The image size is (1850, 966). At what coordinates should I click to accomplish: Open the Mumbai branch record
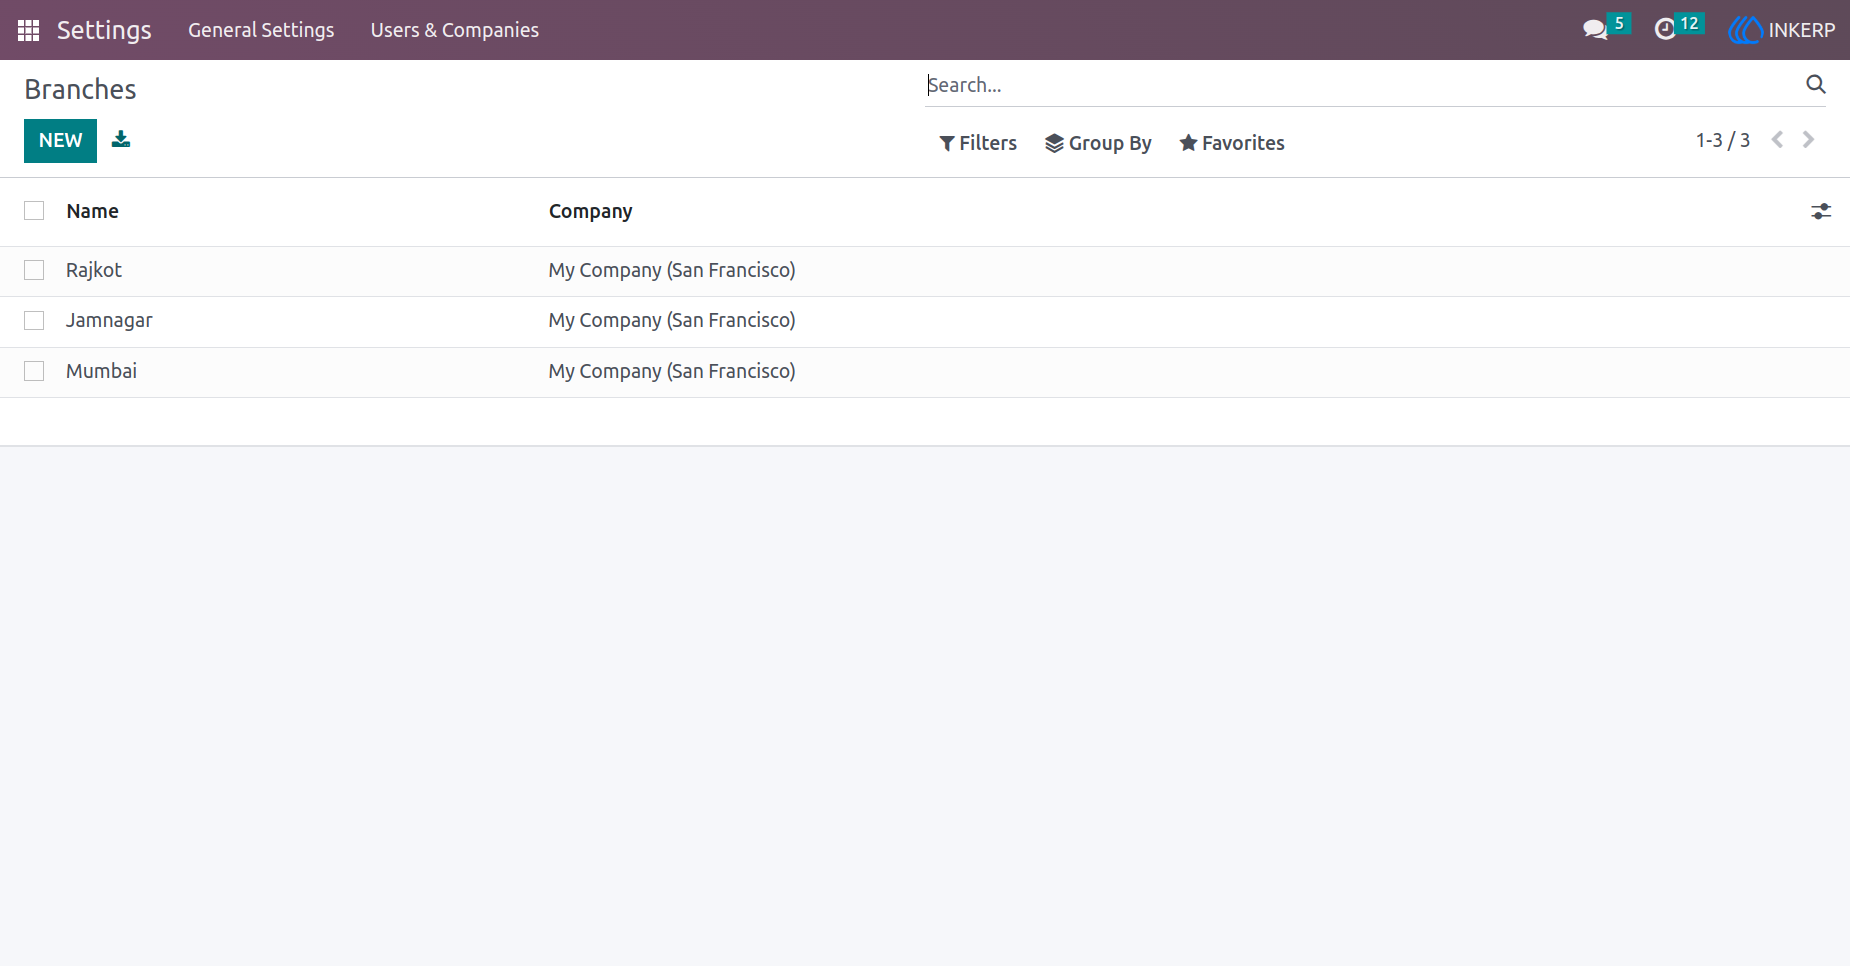click(101, 371)
